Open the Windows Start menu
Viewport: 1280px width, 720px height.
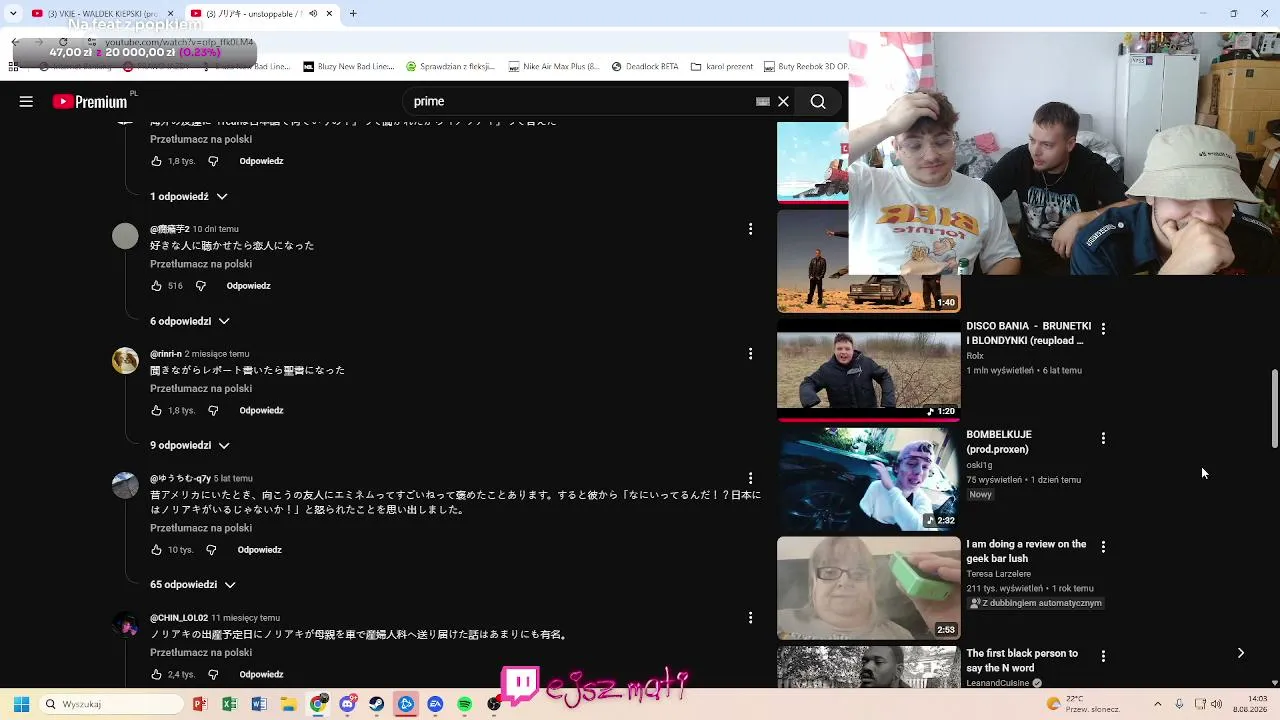21,704
